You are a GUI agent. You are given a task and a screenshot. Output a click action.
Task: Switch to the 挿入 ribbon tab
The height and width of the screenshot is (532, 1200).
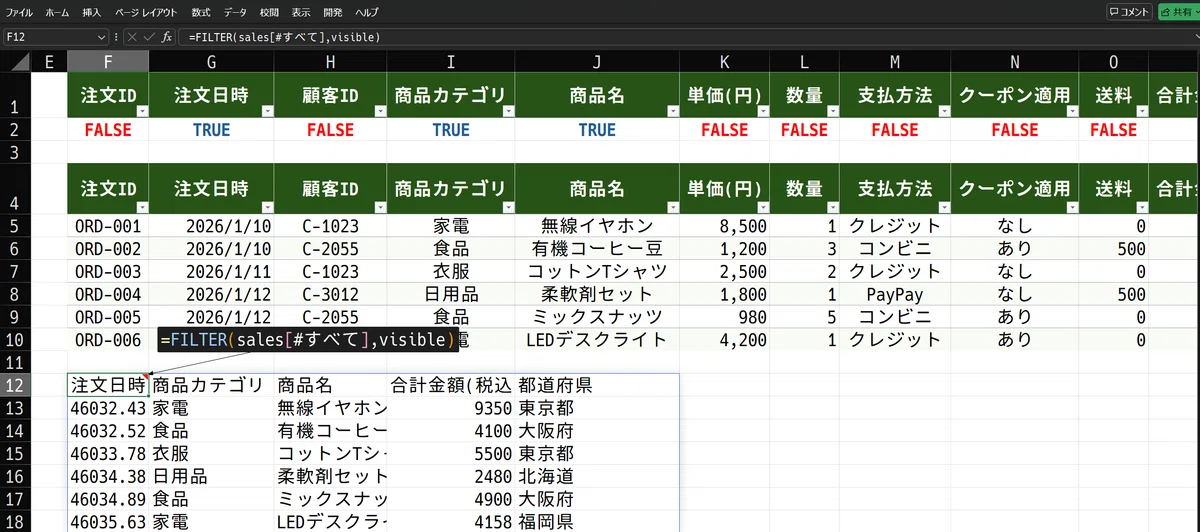92,12
